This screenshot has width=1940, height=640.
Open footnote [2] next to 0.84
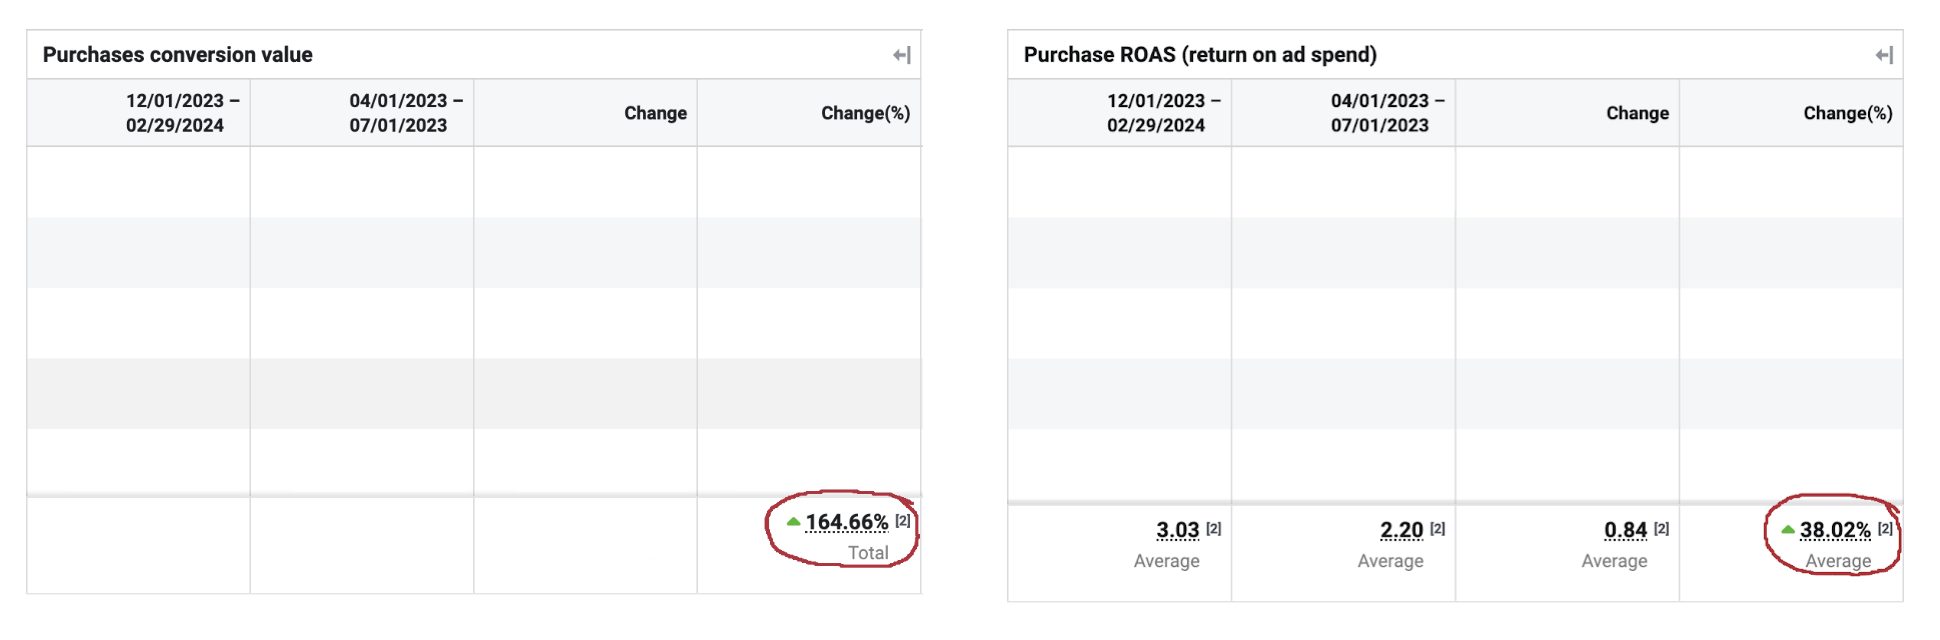[x=1661, y=529]
